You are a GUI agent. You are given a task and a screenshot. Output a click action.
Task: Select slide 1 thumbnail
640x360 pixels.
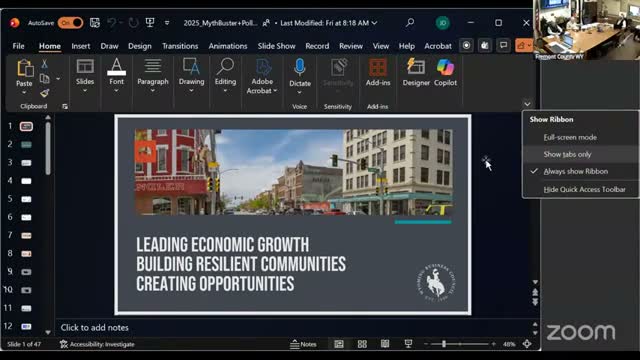point(26,127)
